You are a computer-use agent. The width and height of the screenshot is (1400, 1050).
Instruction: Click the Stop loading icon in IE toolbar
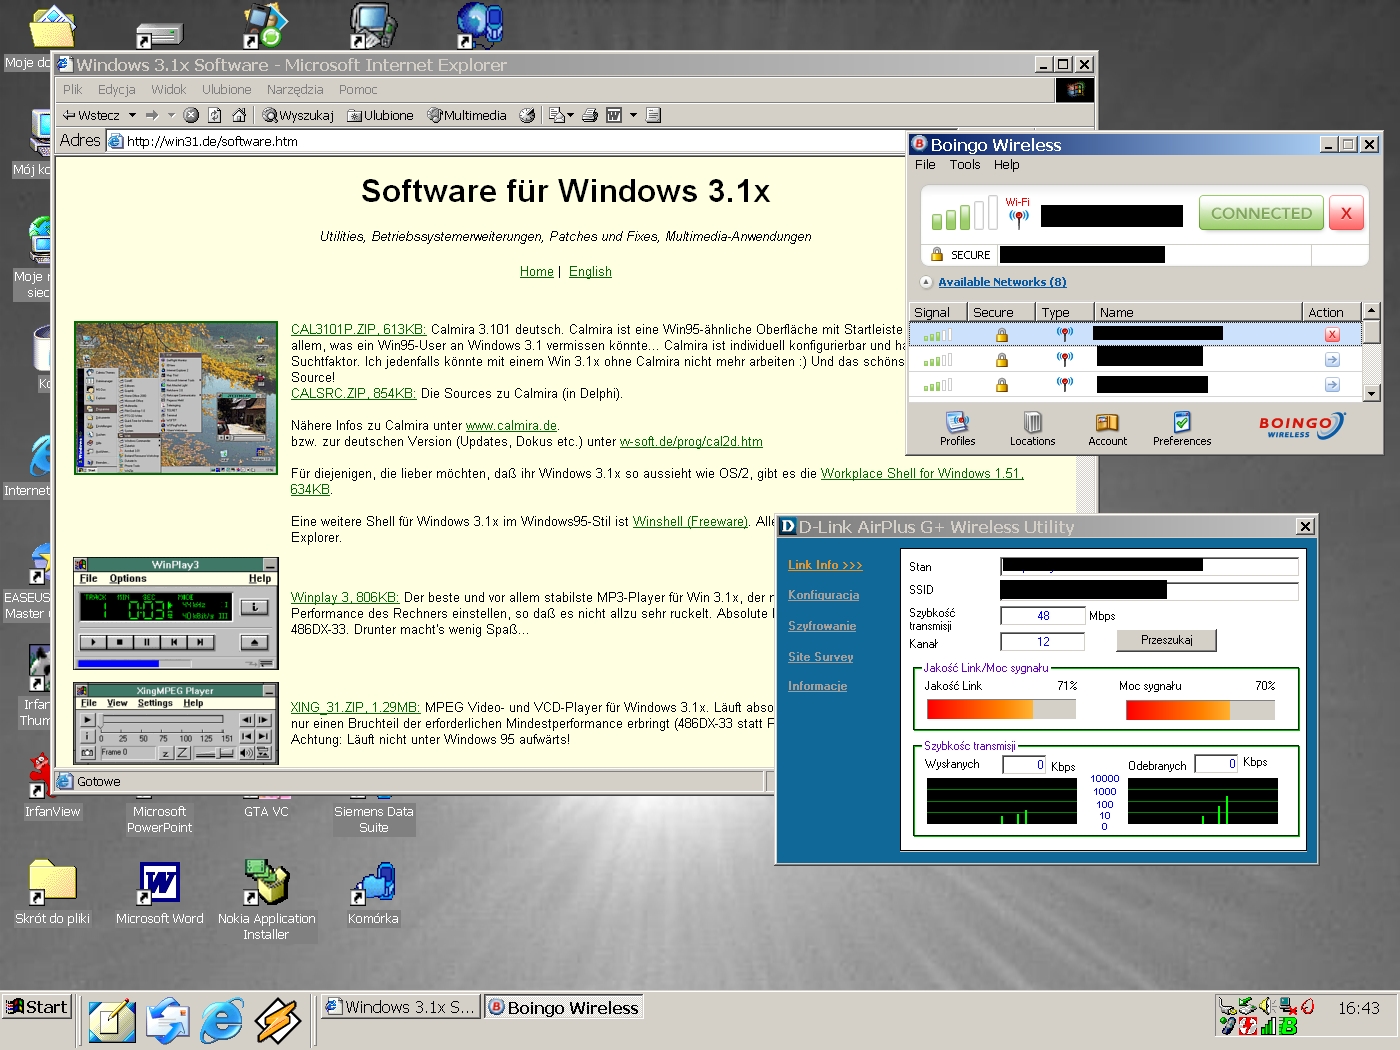[x=191, y=115]
